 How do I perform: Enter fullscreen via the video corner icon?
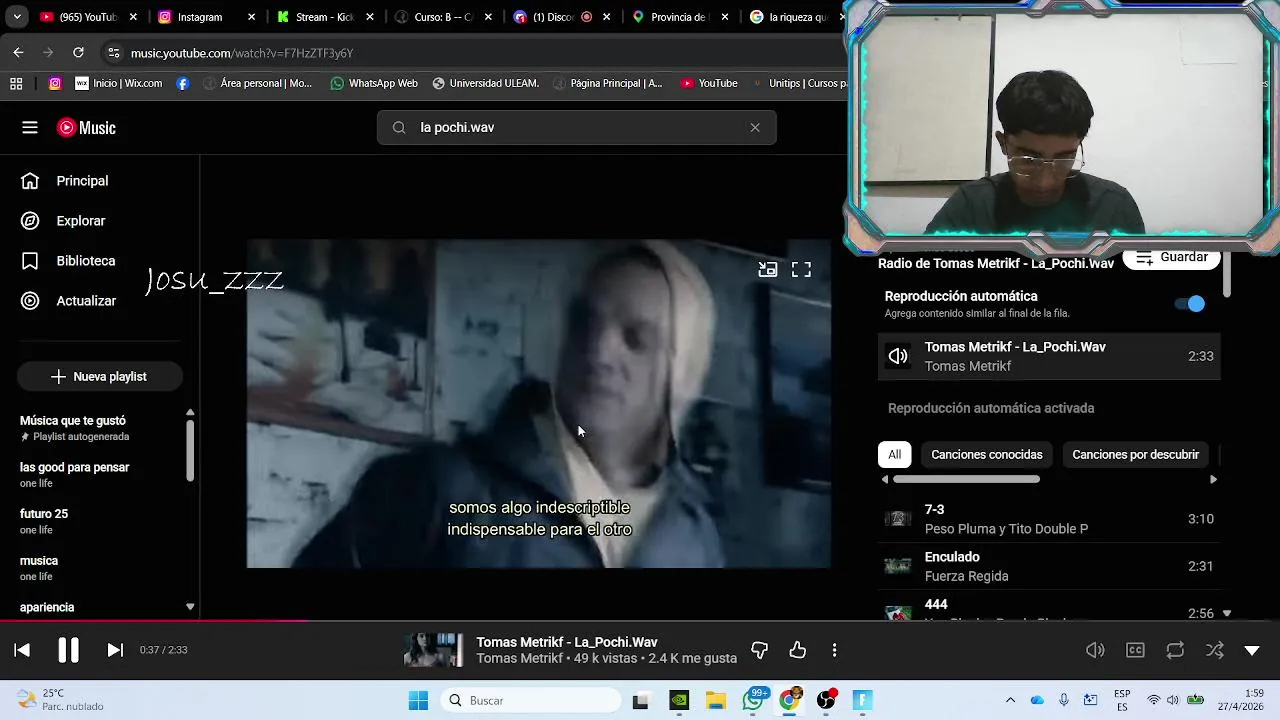(801, 269)
